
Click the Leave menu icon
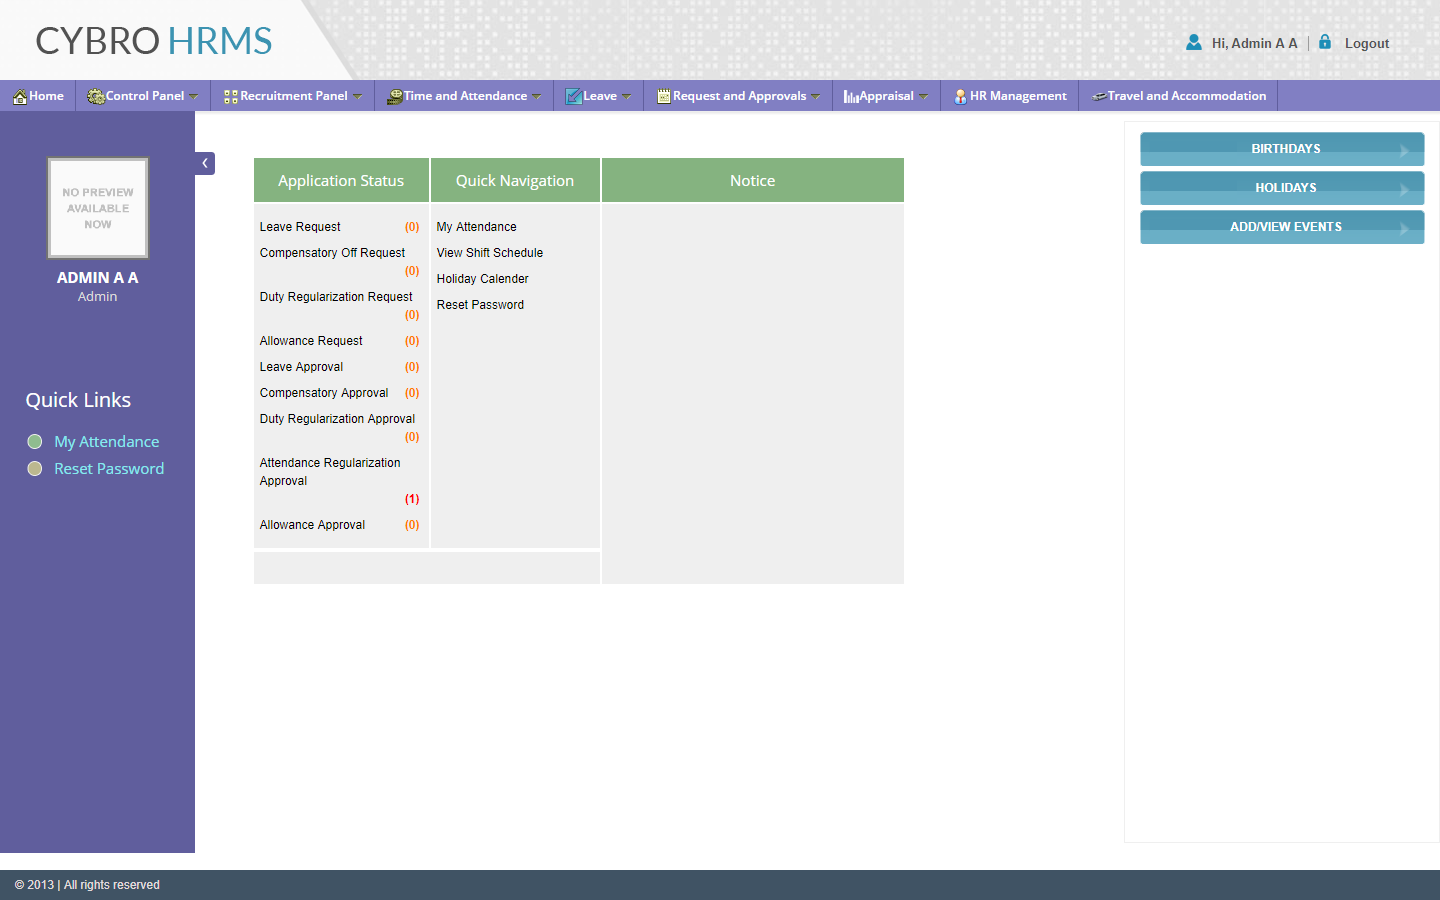click(574, 97)
